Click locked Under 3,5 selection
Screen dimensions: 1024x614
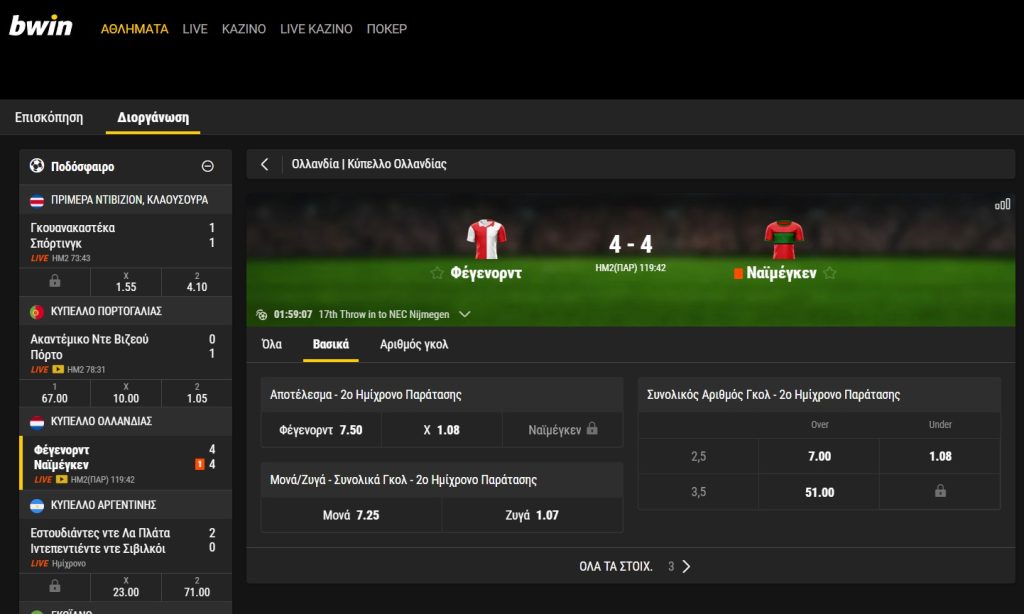940,491
